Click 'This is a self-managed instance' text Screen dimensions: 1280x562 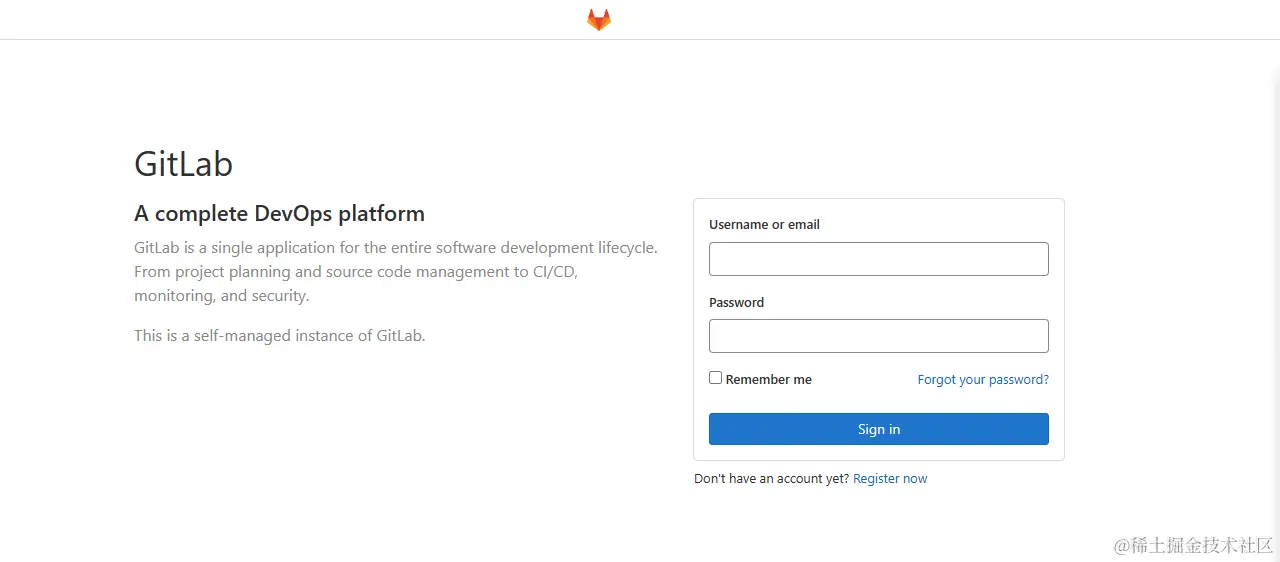tap(280, 336)
